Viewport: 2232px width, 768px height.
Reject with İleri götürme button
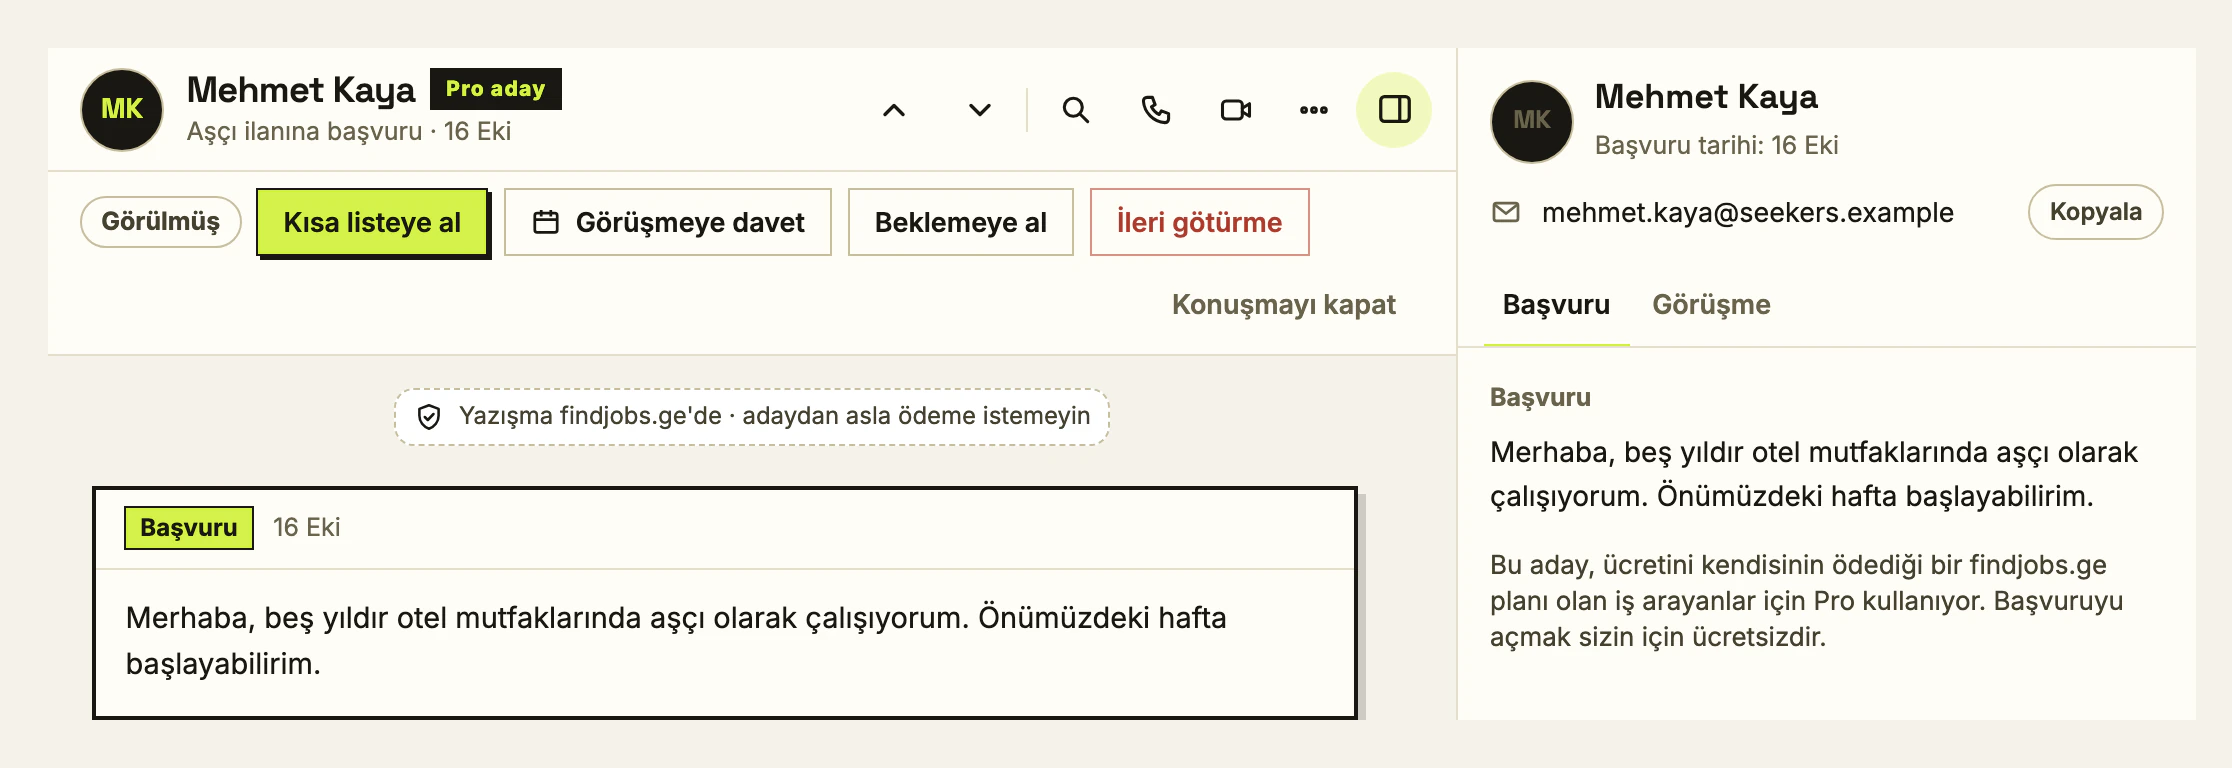[x=1200, y=222]
